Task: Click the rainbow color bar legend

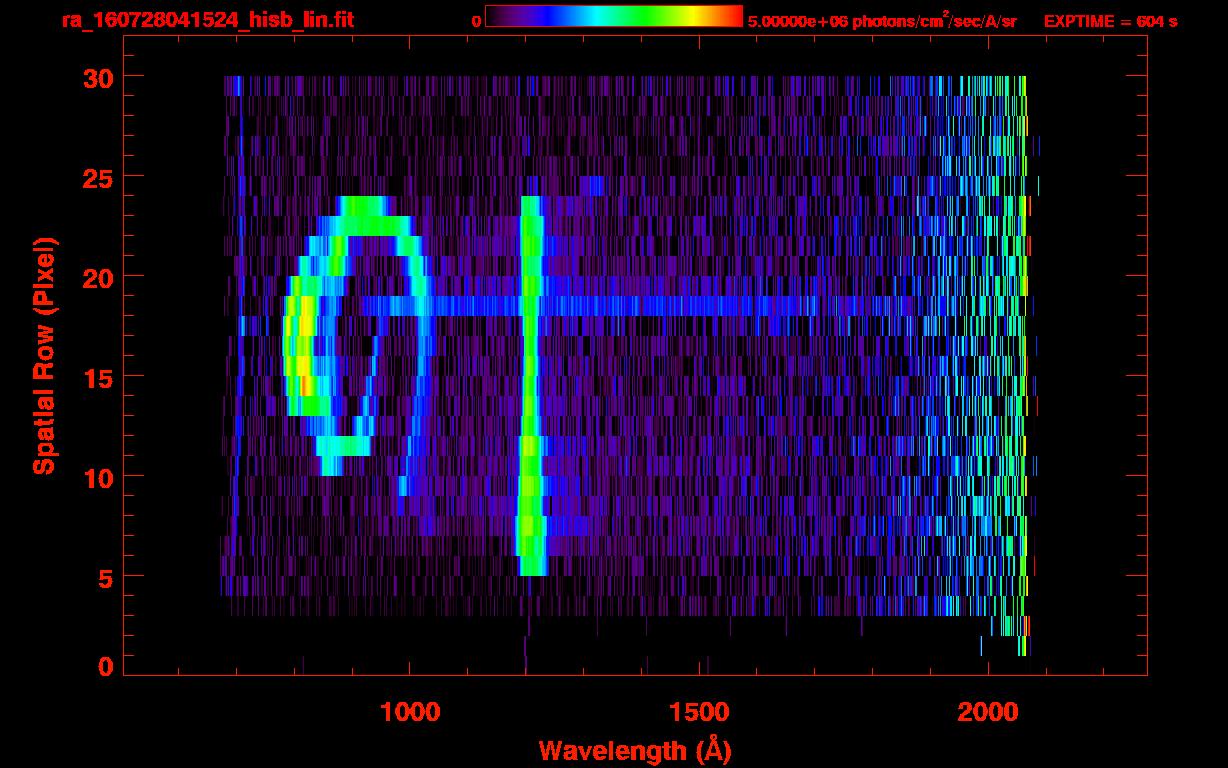Action: [x=614, y=16]
